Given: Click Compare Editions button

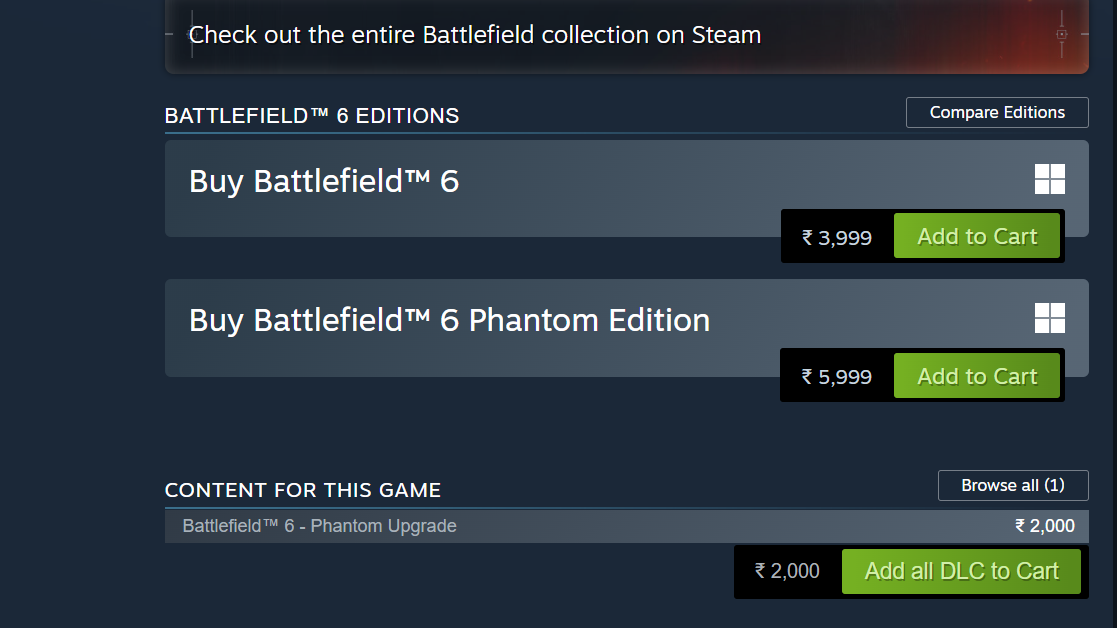Looking at the screenshot, I should click(x=997, y=112).
